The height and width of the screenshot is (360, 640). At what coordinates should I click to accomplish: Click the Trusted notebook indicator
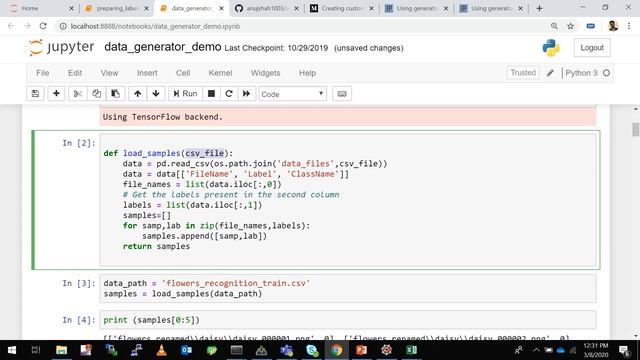point(523,73)
